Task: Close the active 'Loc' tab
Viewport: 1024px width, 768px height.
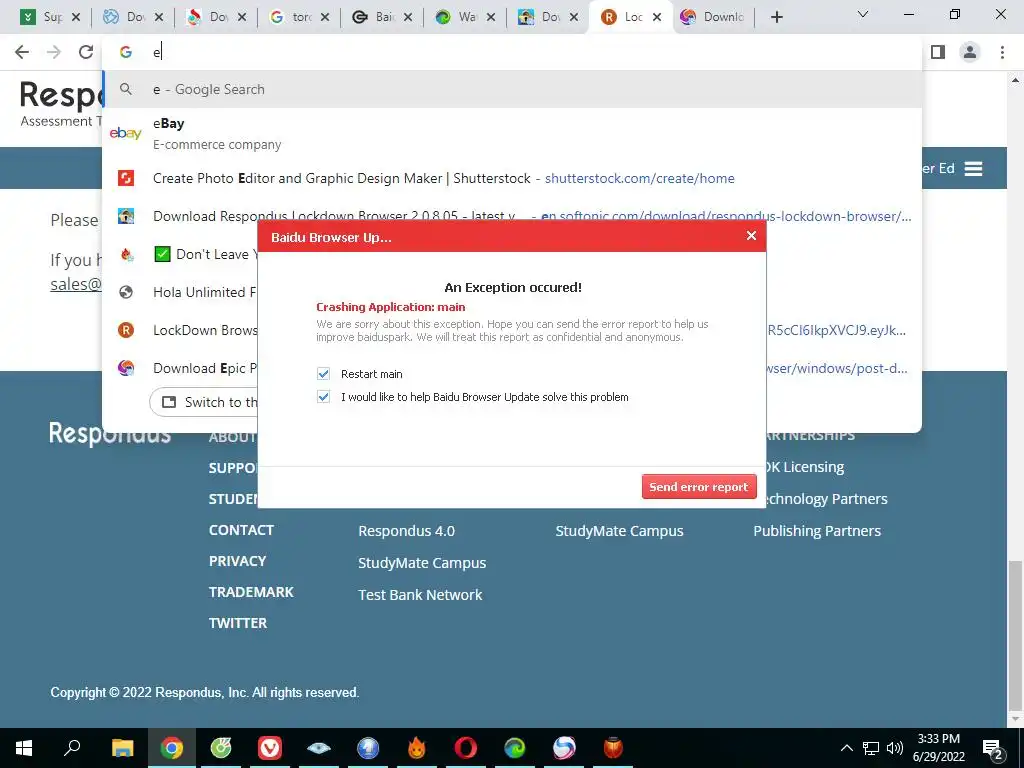Action: [658, 17]
